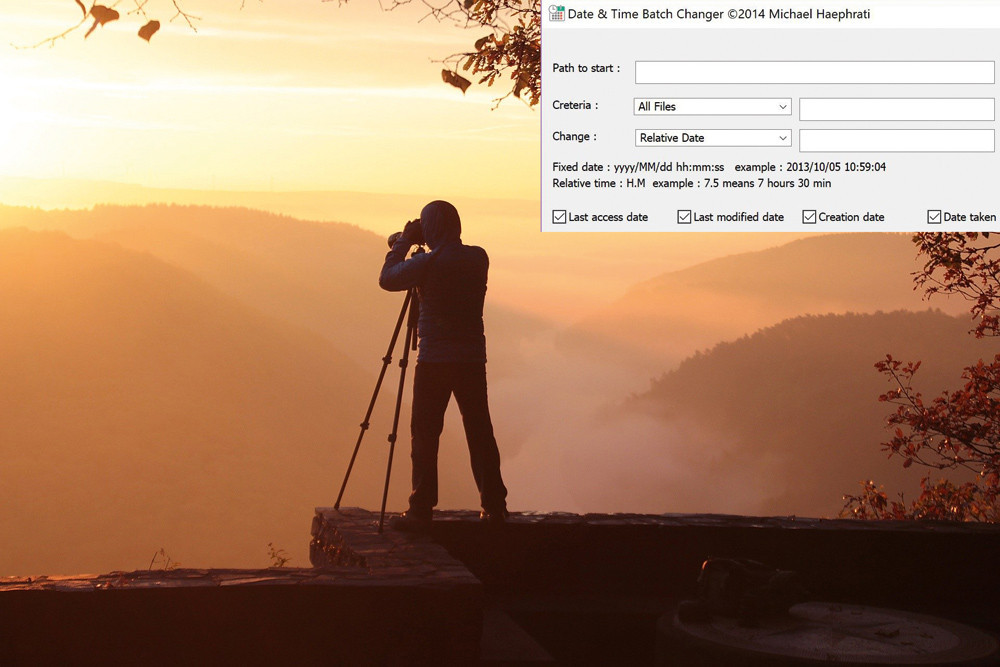The image size is (1000, 667).
Task: Click the calendar app icon in title bar
Action: 557,13
